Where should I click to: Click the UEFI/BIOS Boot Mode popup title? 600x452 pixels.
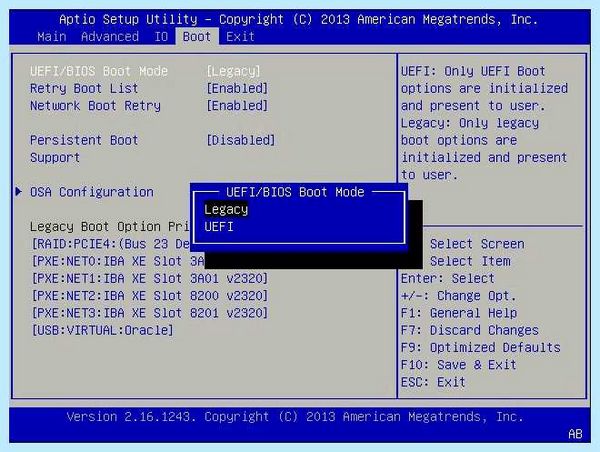295,192
